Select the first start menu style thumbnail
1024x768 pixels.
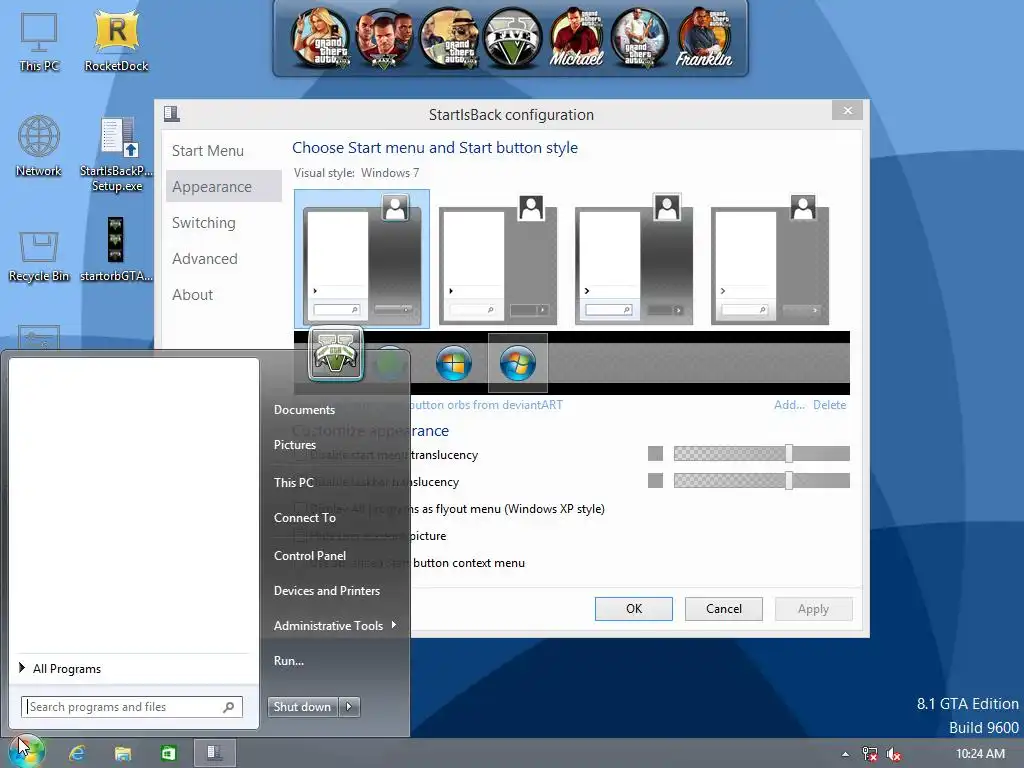(x=362, y=259)
